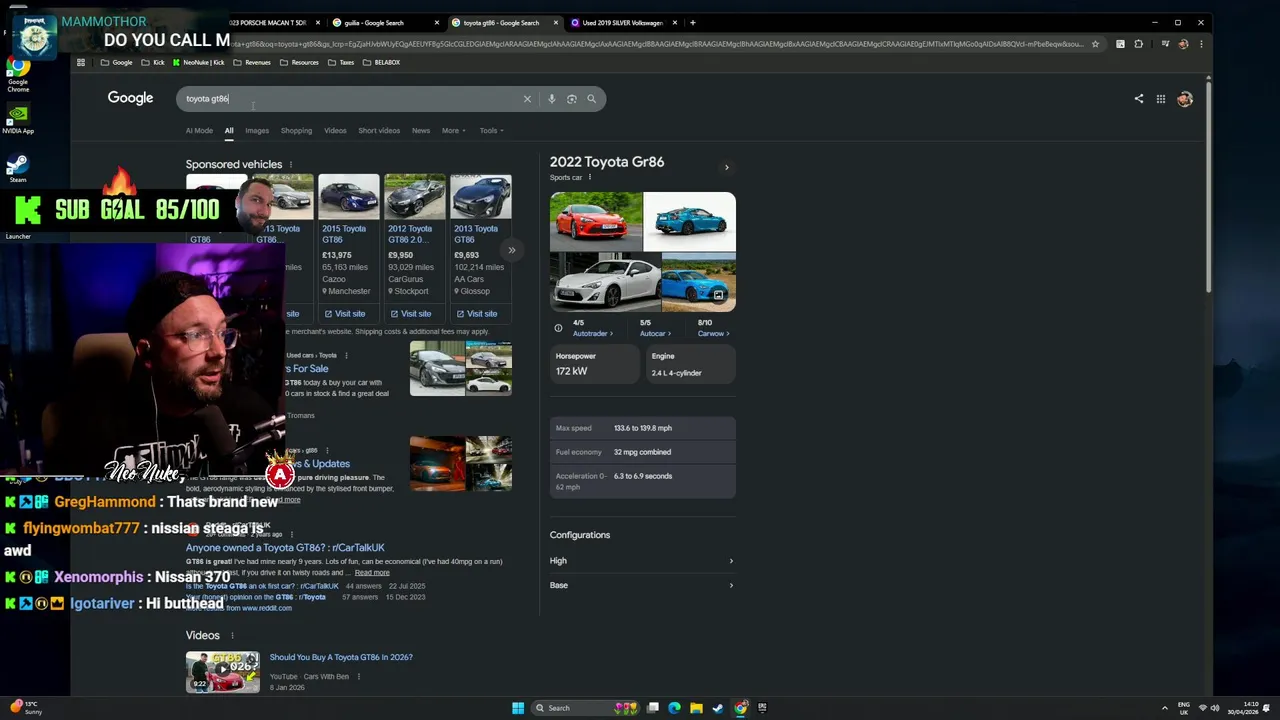Open the Epic Games taskbar icon
Screen dimensions: 1280x720
click(762, 708)
